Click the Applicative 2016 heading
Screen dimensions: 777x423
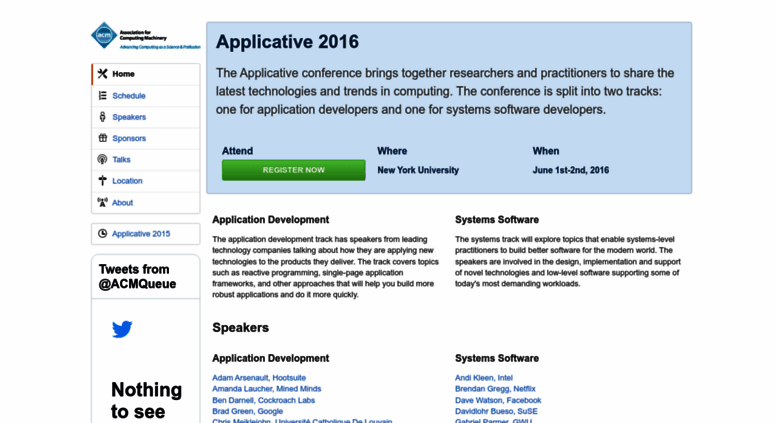tap(287, 42)
